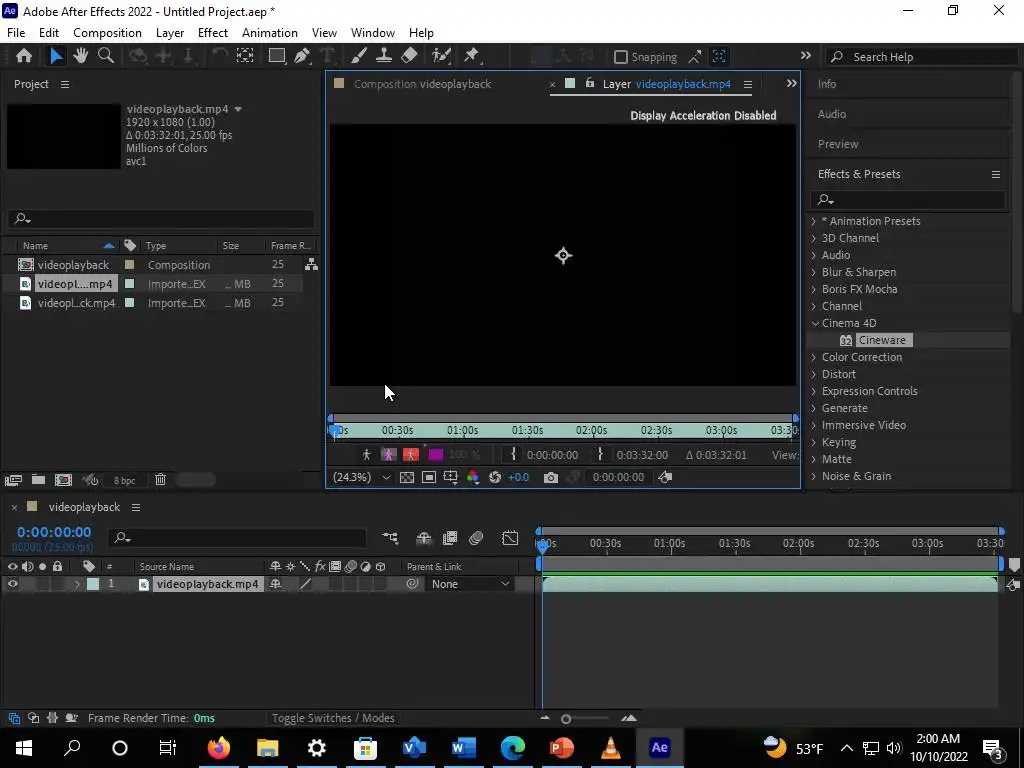Select the Puppet Pin tool
This screenshot has height=768, width=1024.
(472, 56)
